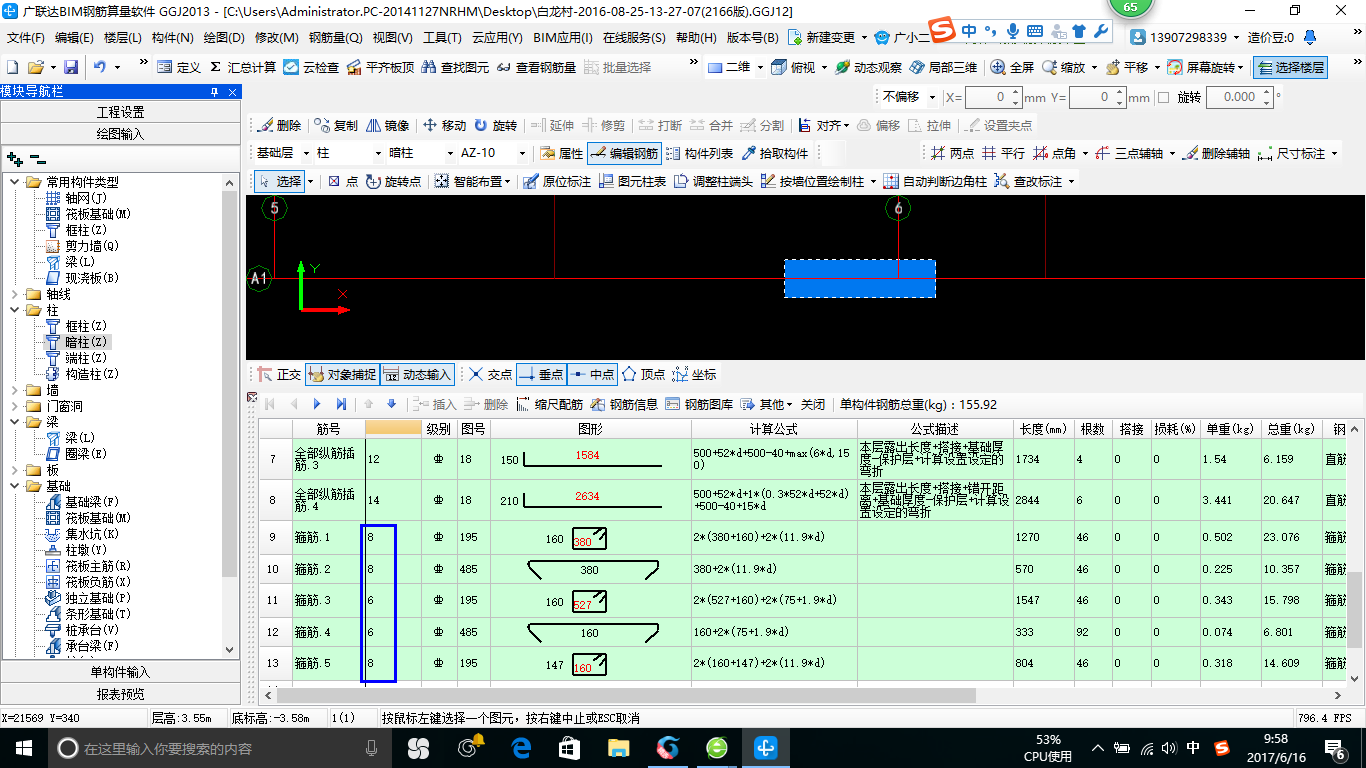
Task: Expand the 门窗洞 tree node
Action: click(15, 406)
